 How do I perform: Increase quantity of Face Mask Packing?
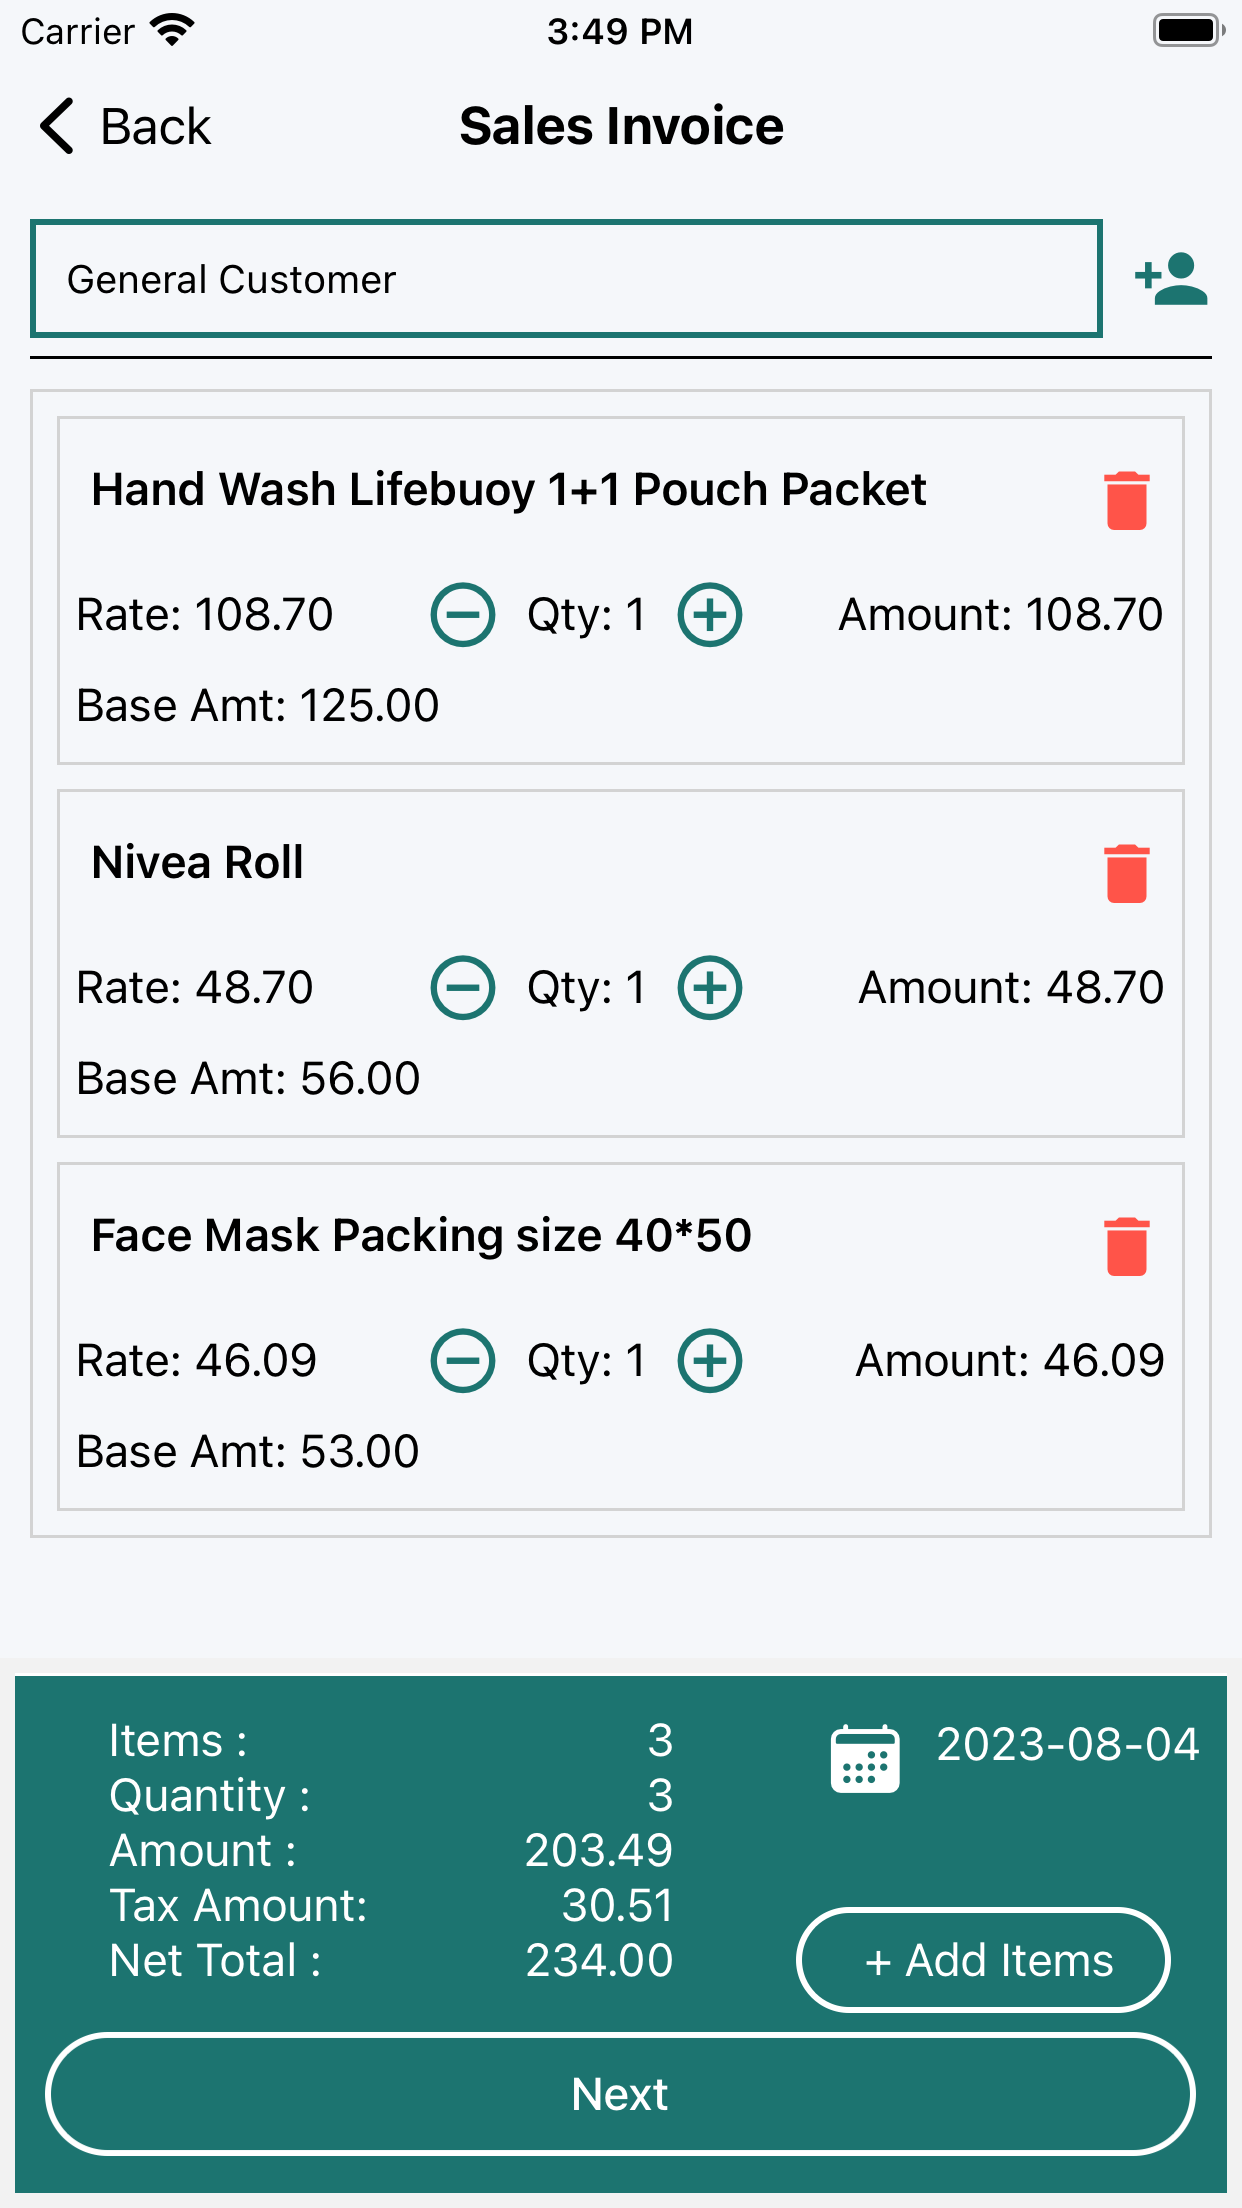coord(710,1361)
